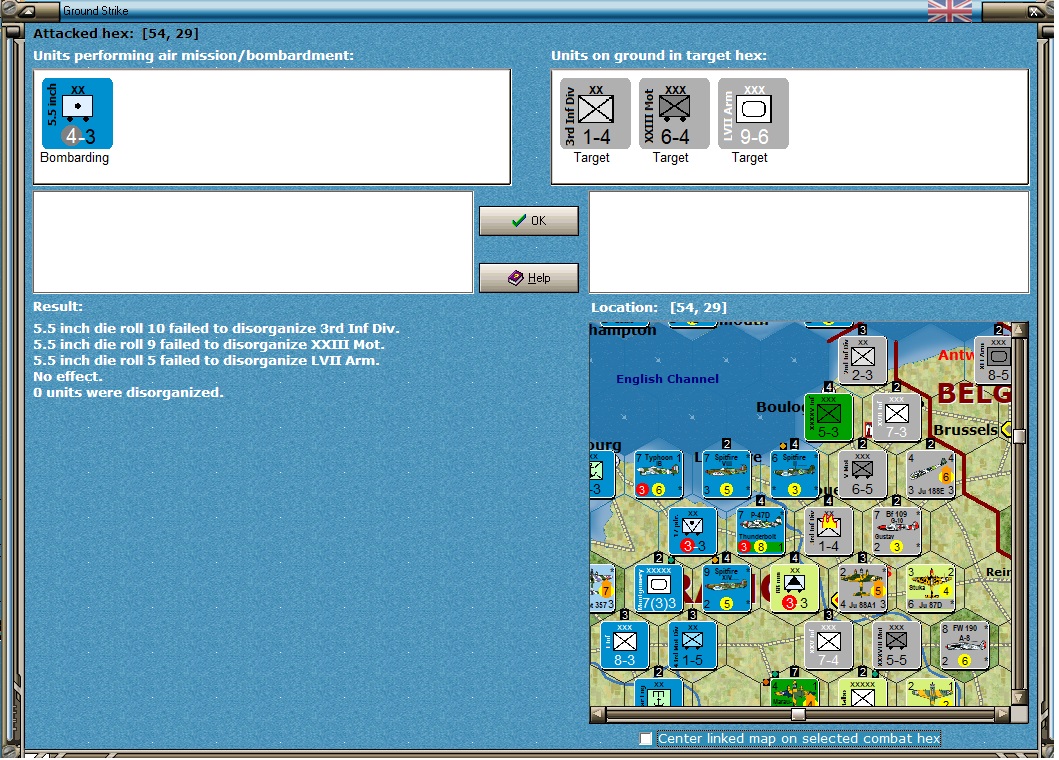
Task: Click the Spitfire XIV air unit on map
Action: pos(727,588)
